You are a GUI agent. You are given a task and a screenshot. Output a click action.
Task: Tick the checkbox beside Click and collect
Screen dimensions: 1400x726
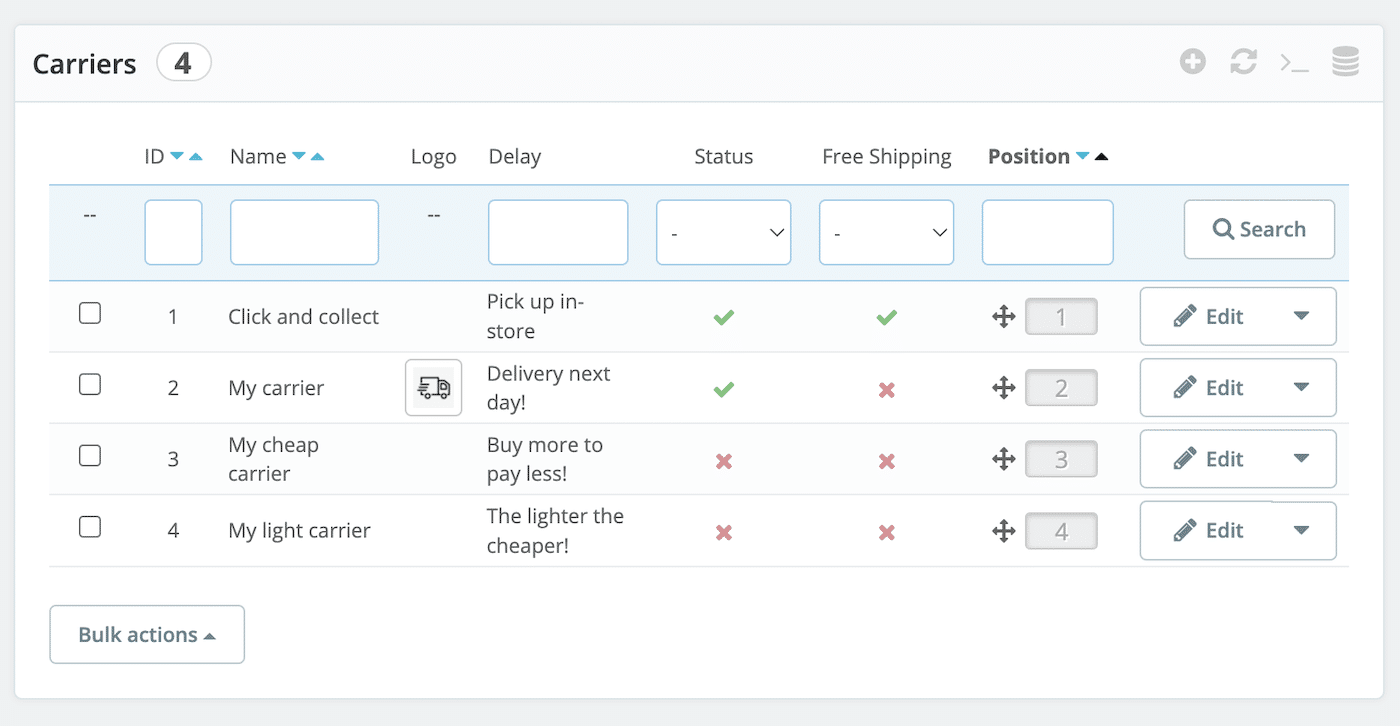point(89,313)
